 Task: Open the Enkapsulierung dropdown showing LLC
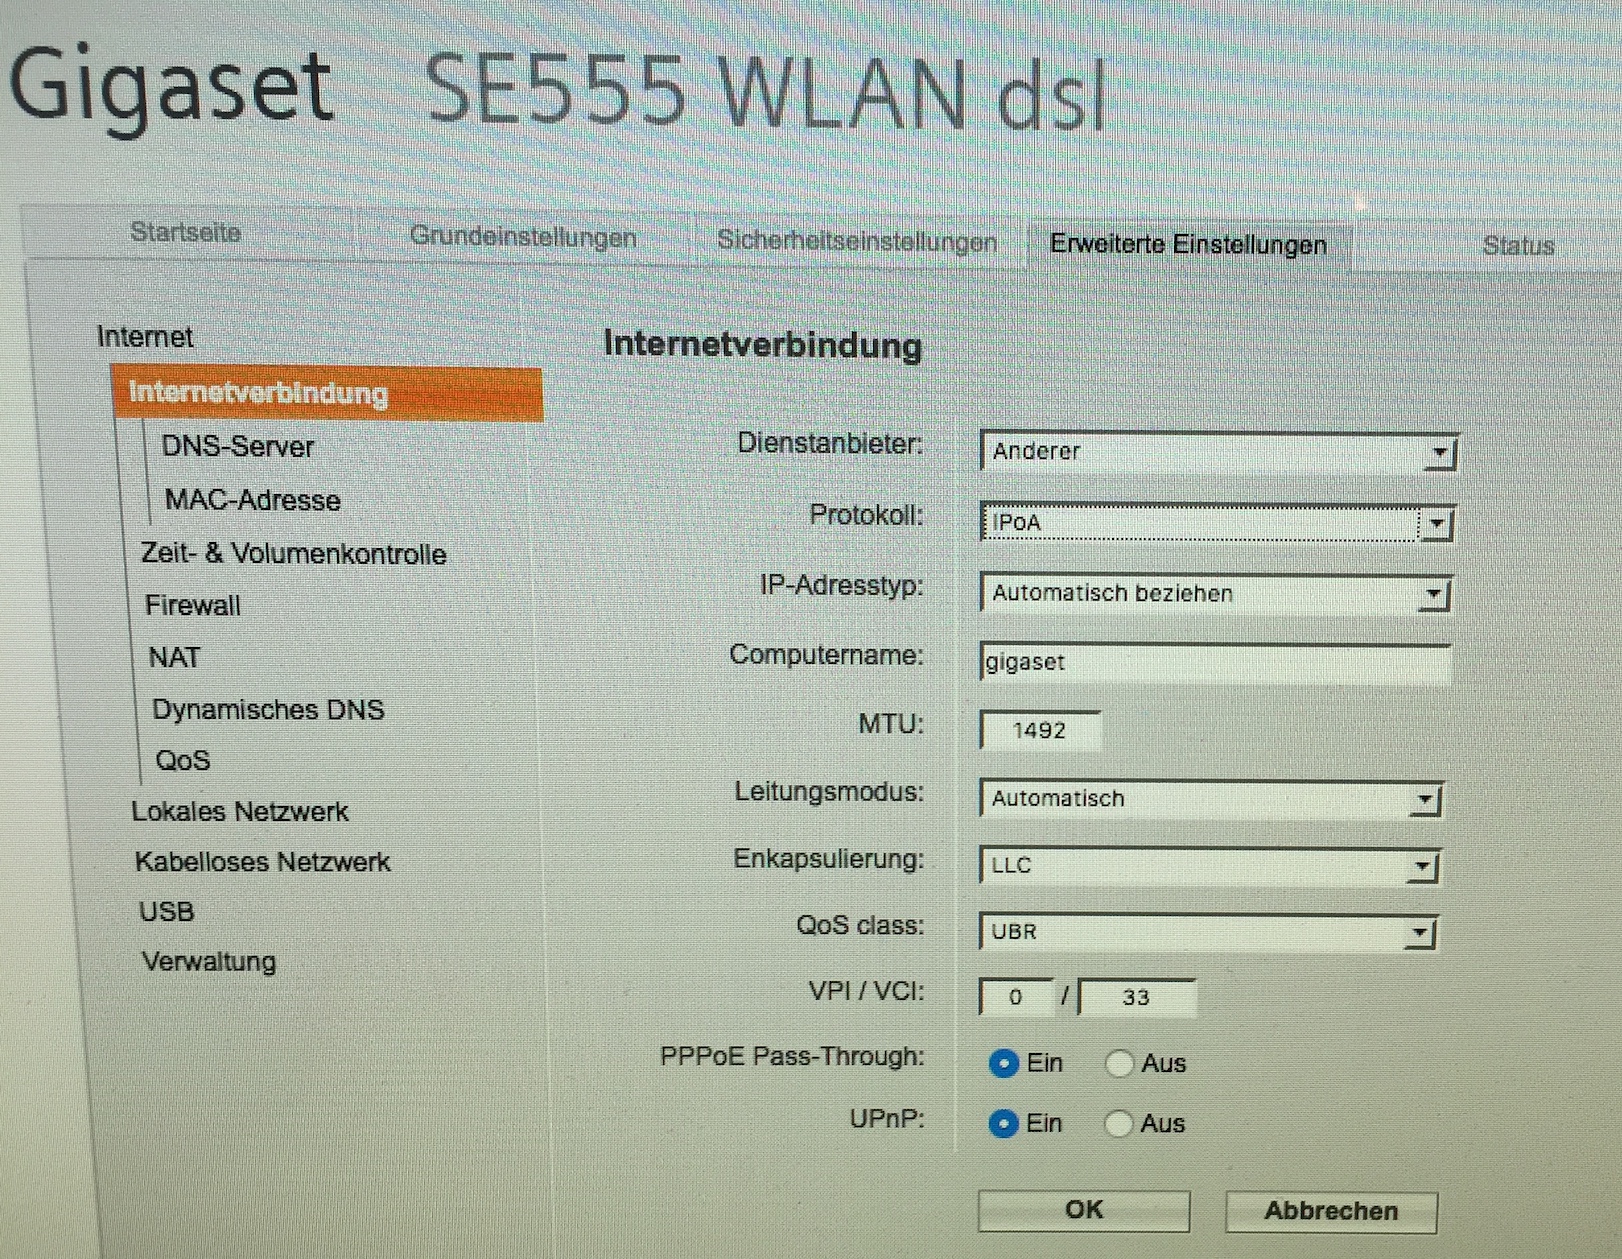coord(1209,866)
